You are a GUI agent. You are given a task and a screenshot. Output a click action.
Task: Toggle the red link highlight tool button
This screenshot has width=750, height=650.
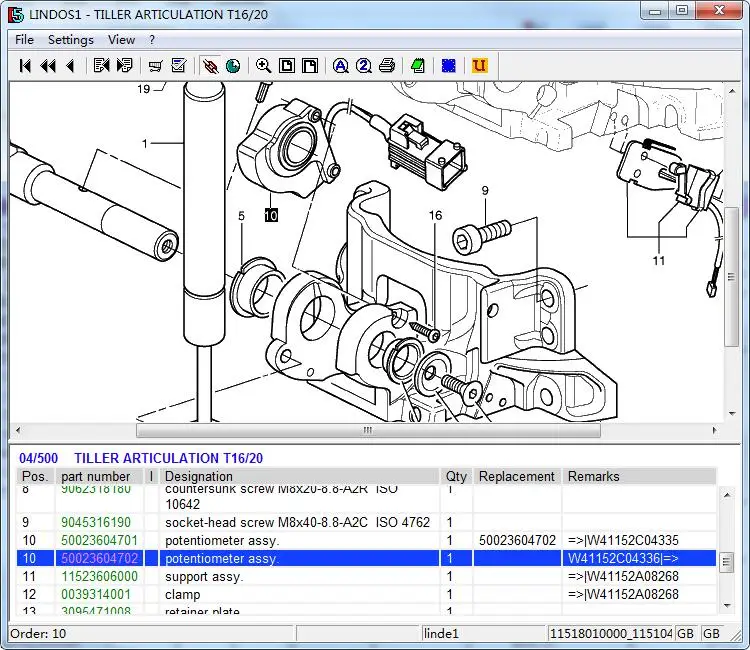click(x=210, y=66)
